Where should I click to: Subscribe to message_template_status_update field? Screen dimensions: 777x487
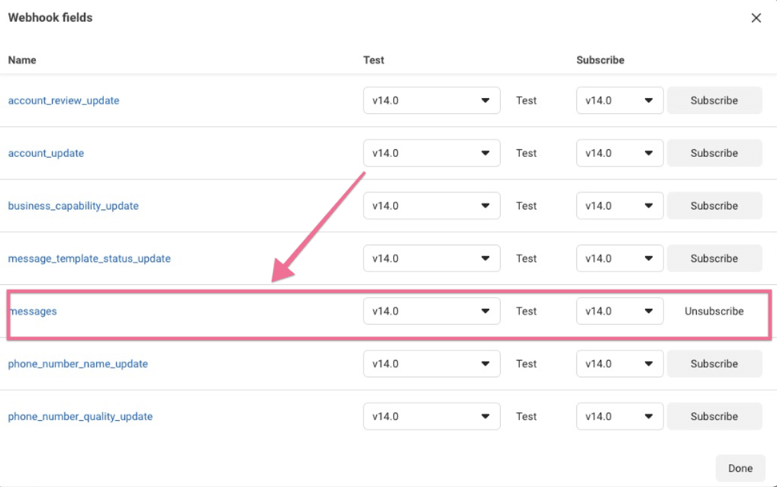pos(714,258)
